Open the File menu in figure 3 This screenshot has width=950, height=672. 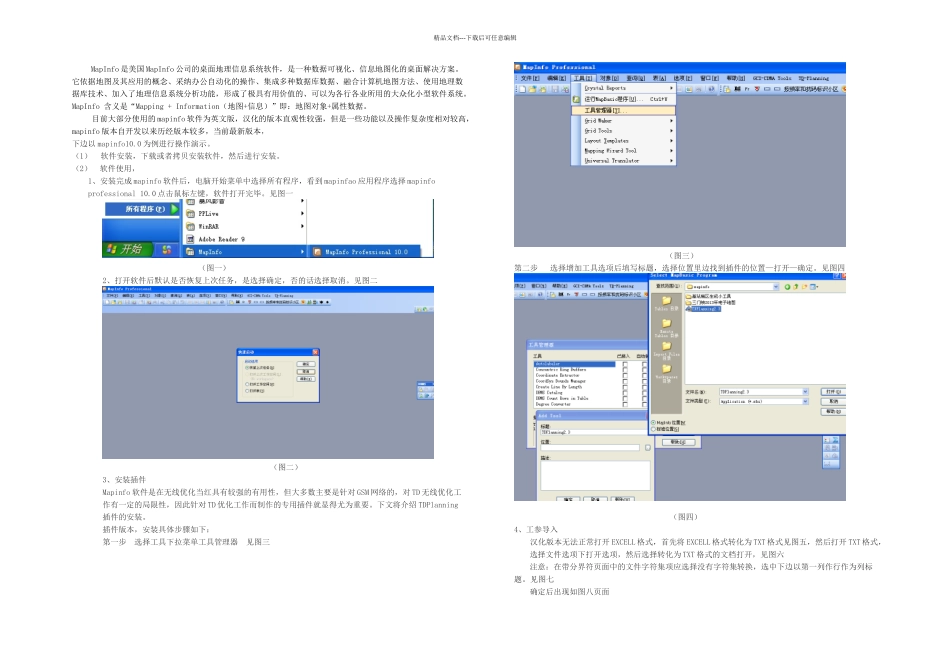point(530,78)
